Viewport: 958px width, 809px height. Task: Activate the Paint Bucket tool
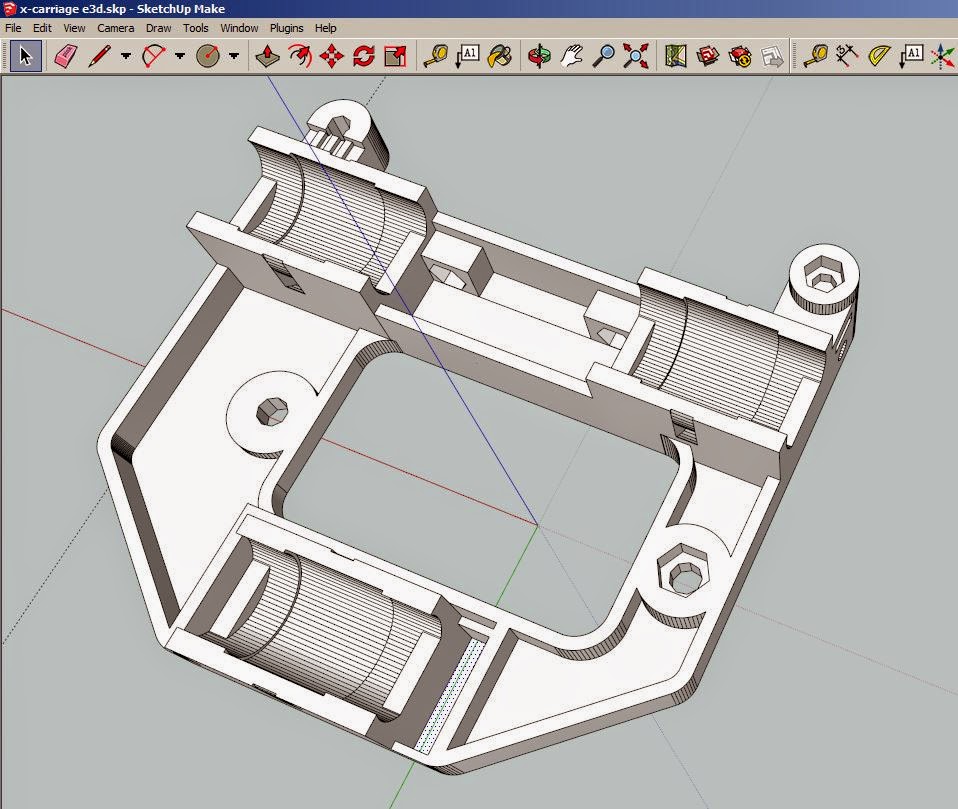click(500, 56)
